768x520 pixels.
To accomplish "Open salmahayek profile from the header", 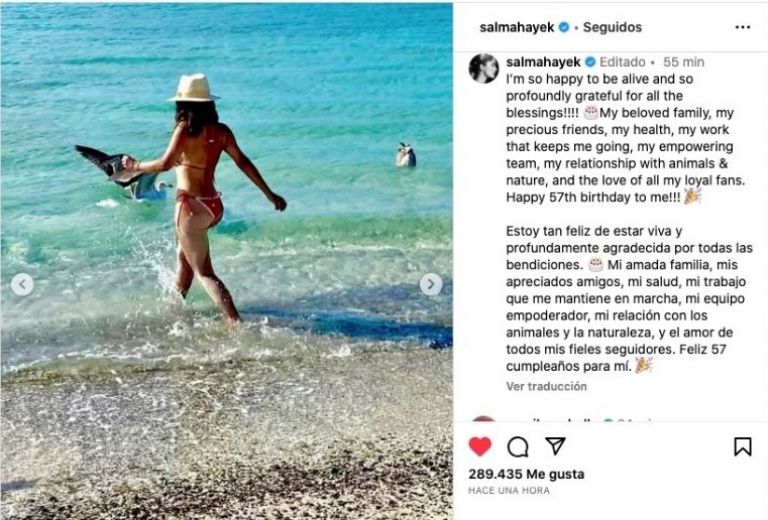I will pos(517,27).
